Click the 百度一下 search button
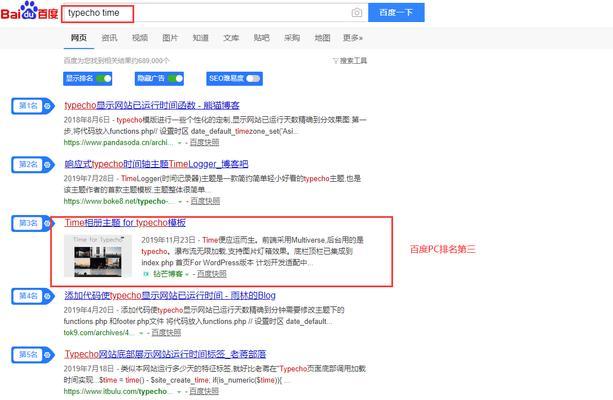 pyautogui.click(x=396, y=13)
